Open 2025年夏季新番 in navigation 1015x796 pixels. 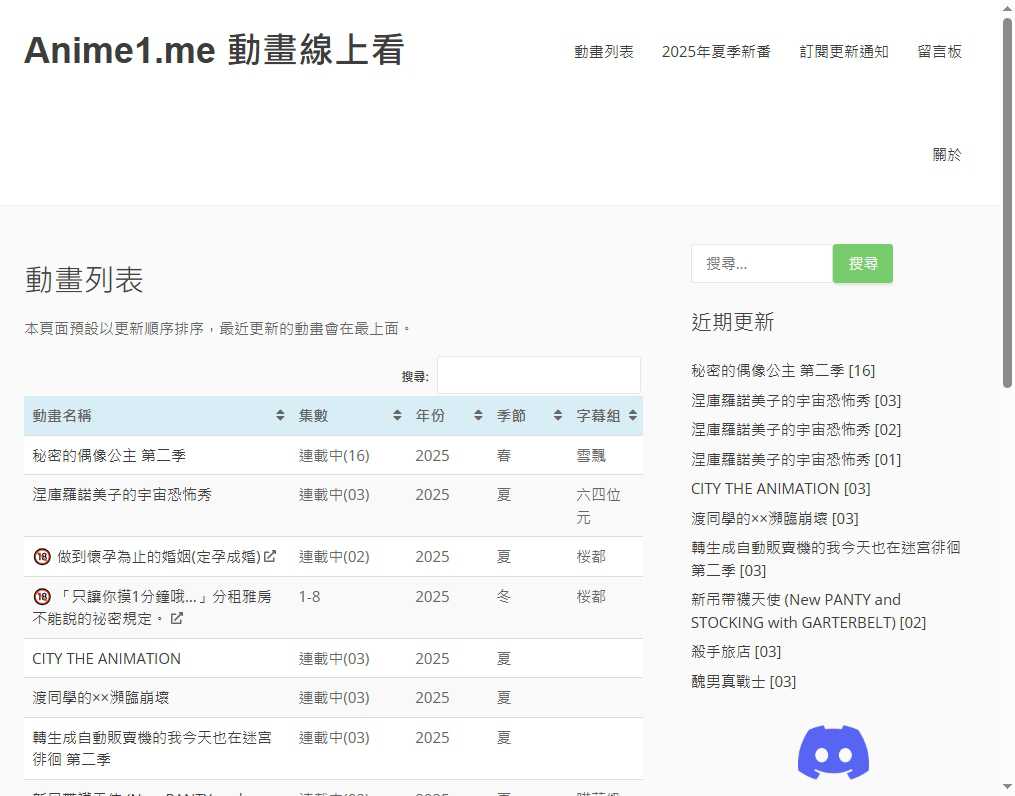(716, 52)
